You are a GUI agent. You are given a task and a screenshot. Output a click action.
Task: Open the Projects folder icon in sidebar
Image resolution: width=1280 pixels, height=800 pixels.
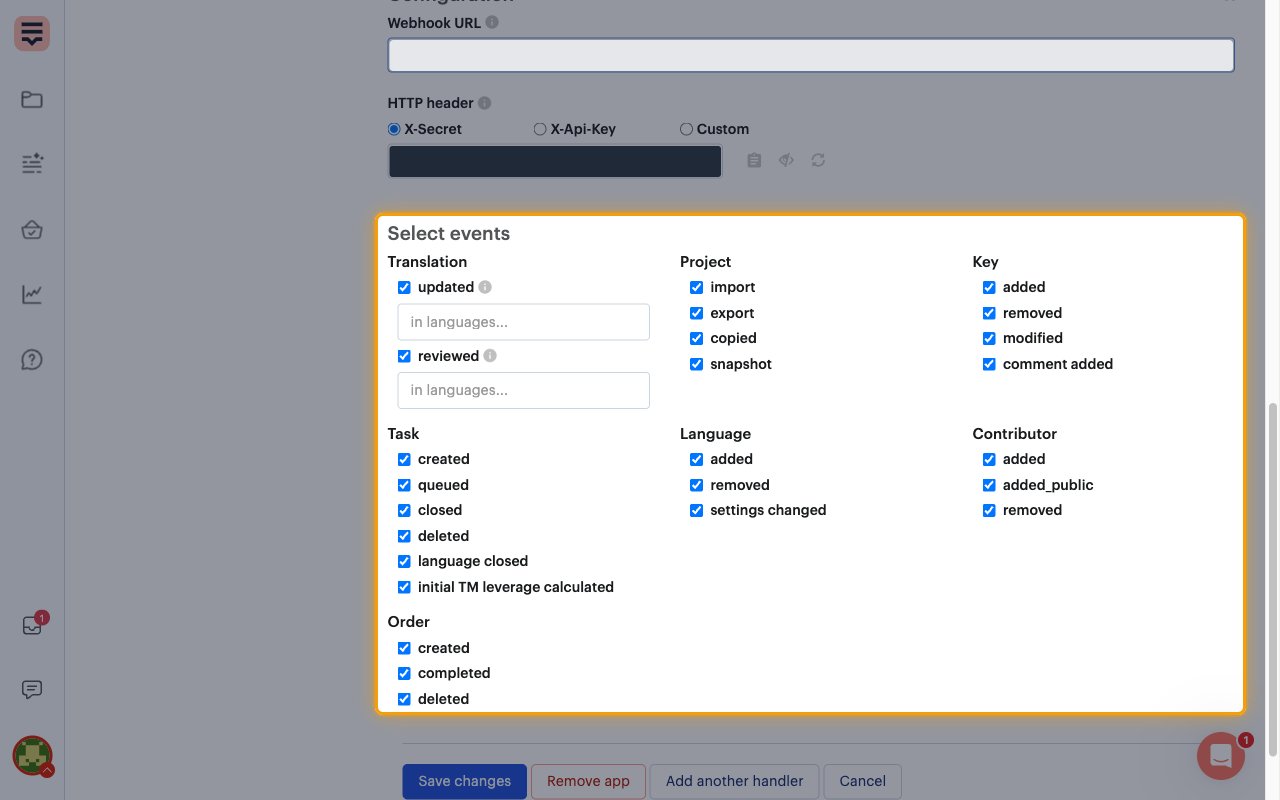coord(32,100)
